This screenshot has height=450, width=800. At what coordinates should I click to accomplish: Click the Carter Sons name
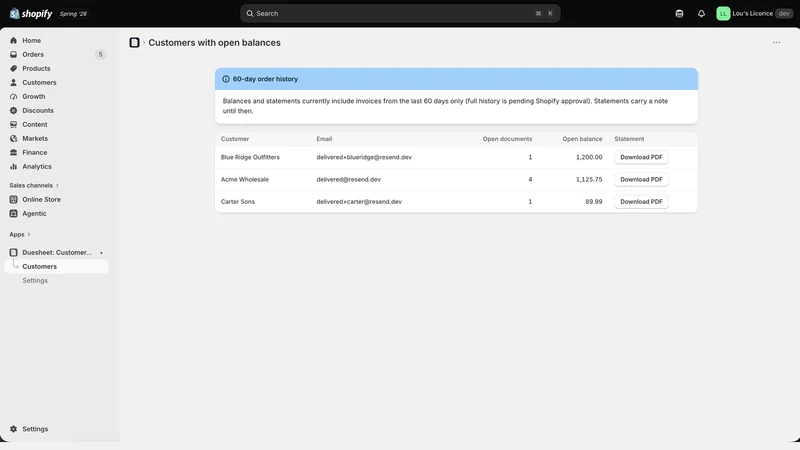237,202
